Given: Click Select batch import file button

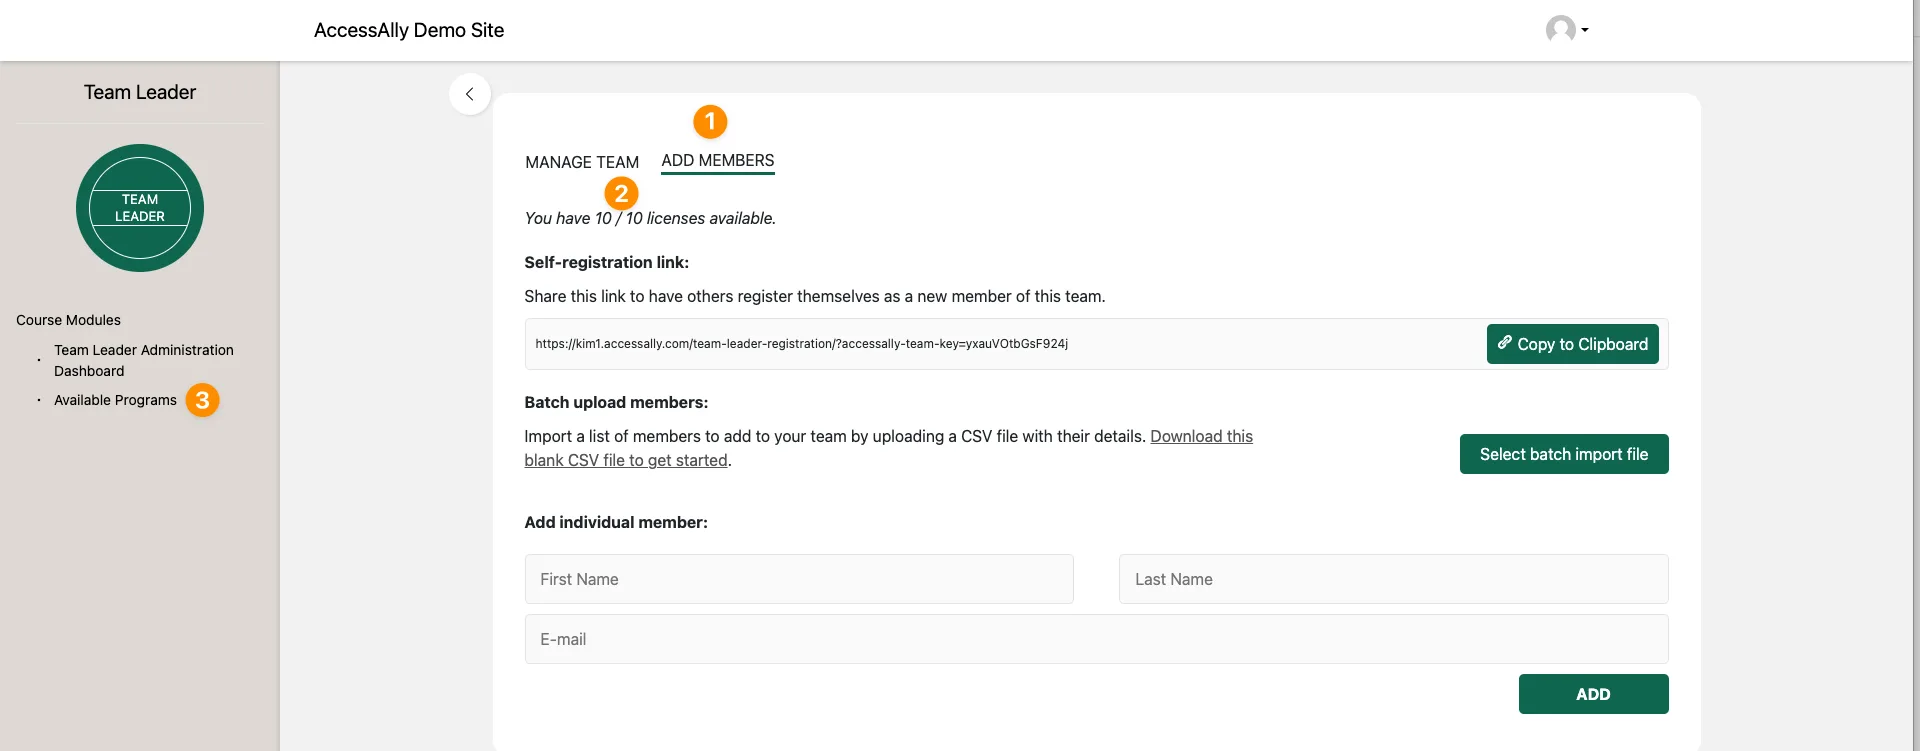Looking at the screenshot, I should 1563,454.
